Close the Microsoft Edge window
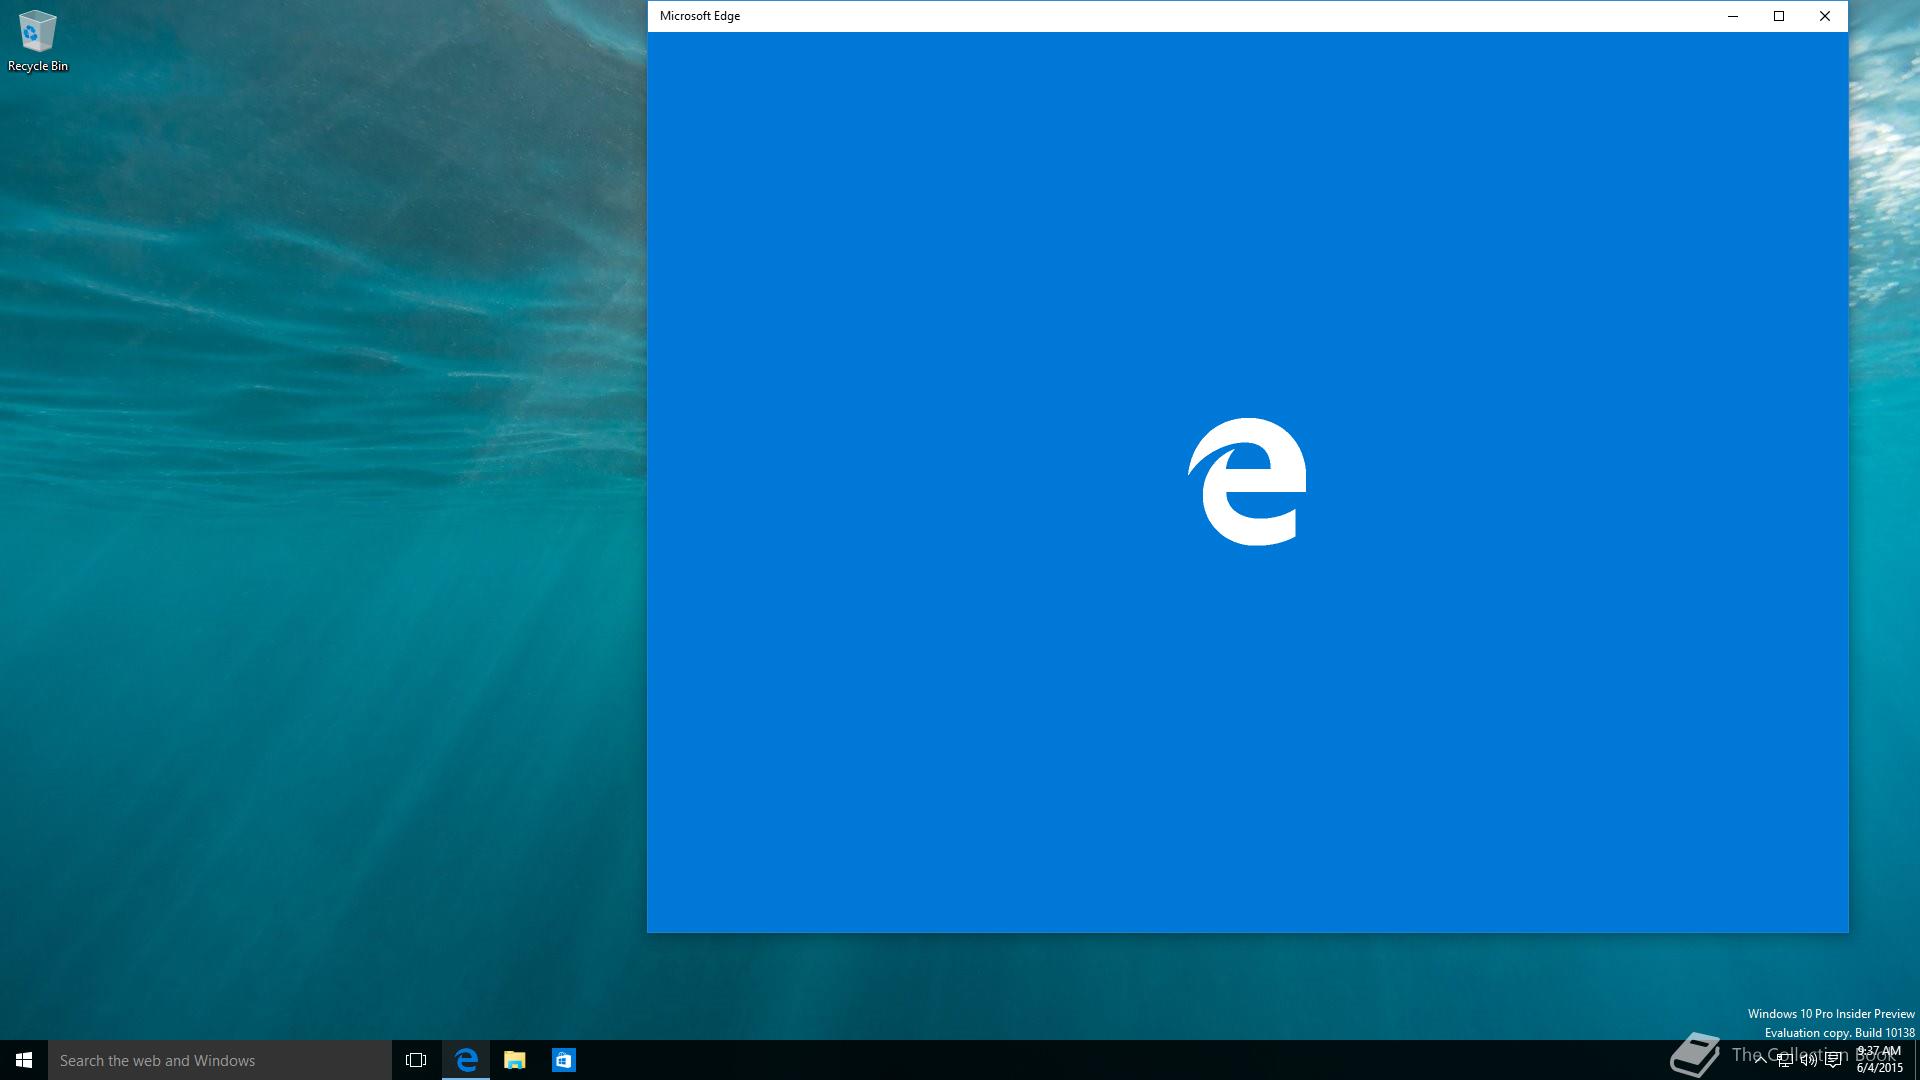The image size is (1920, 1080). click(1825, 16)
